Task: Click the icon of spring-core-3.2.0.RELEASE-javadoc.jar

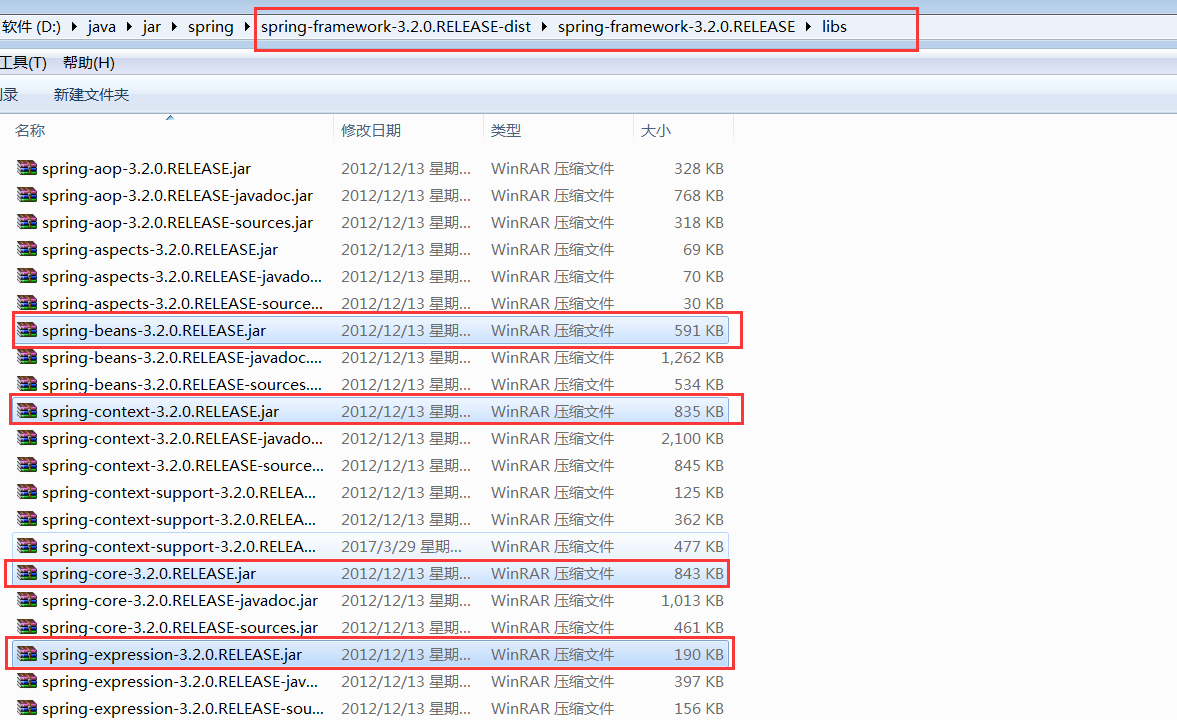Action: point(27,600)
